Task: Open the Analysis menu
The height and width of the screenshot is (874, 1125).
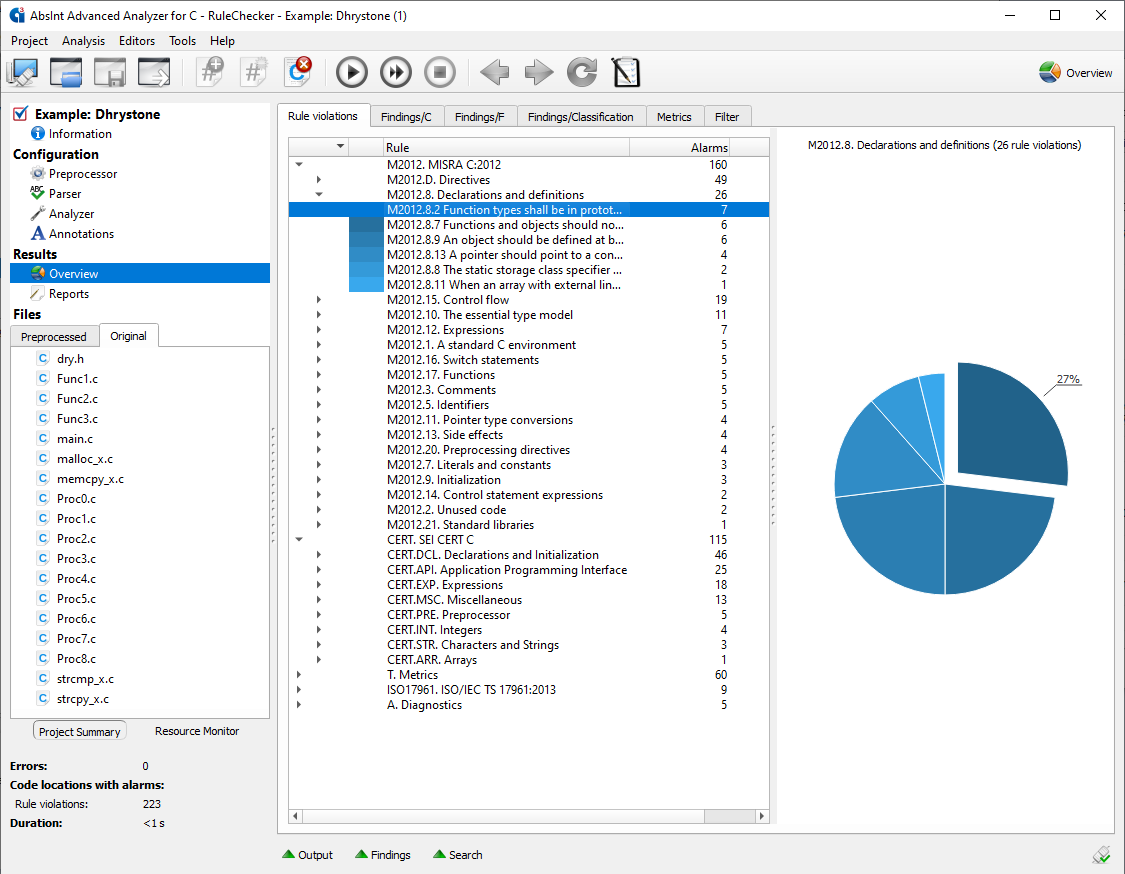Action: [x=83, y=41]
